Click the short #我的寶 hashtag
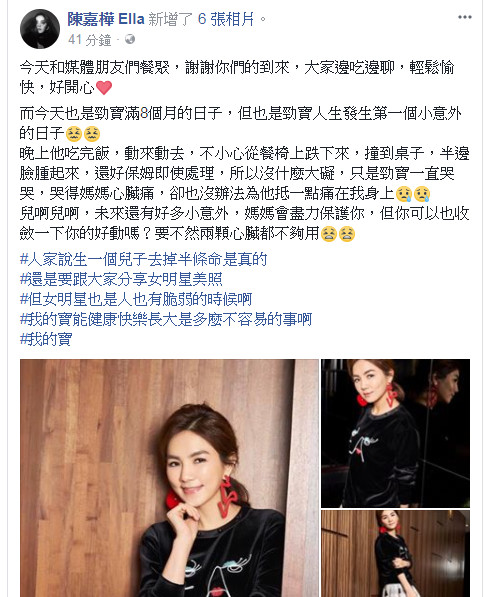Viewport: 493px width, 597px height. (x=46, y=339)
